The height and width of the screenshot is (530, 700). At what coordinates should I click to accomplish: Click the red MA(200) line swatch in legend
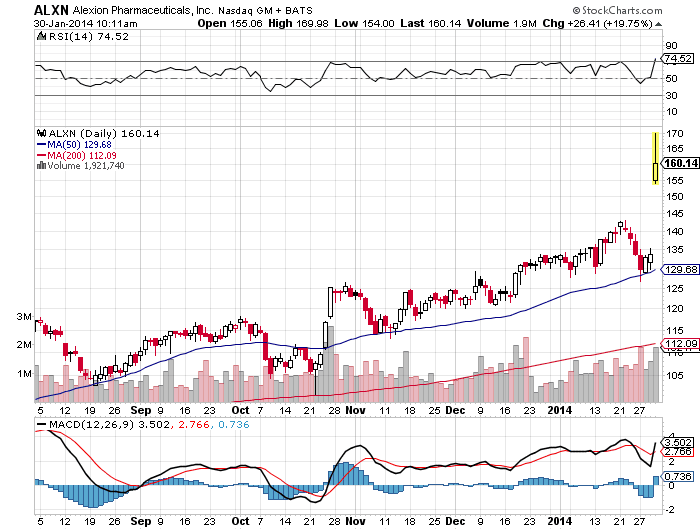(x=42, y=155)
